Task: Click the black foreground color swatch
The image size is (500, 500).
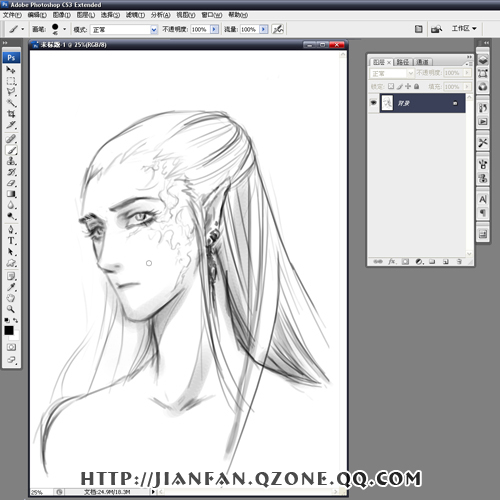Action: 9,330
